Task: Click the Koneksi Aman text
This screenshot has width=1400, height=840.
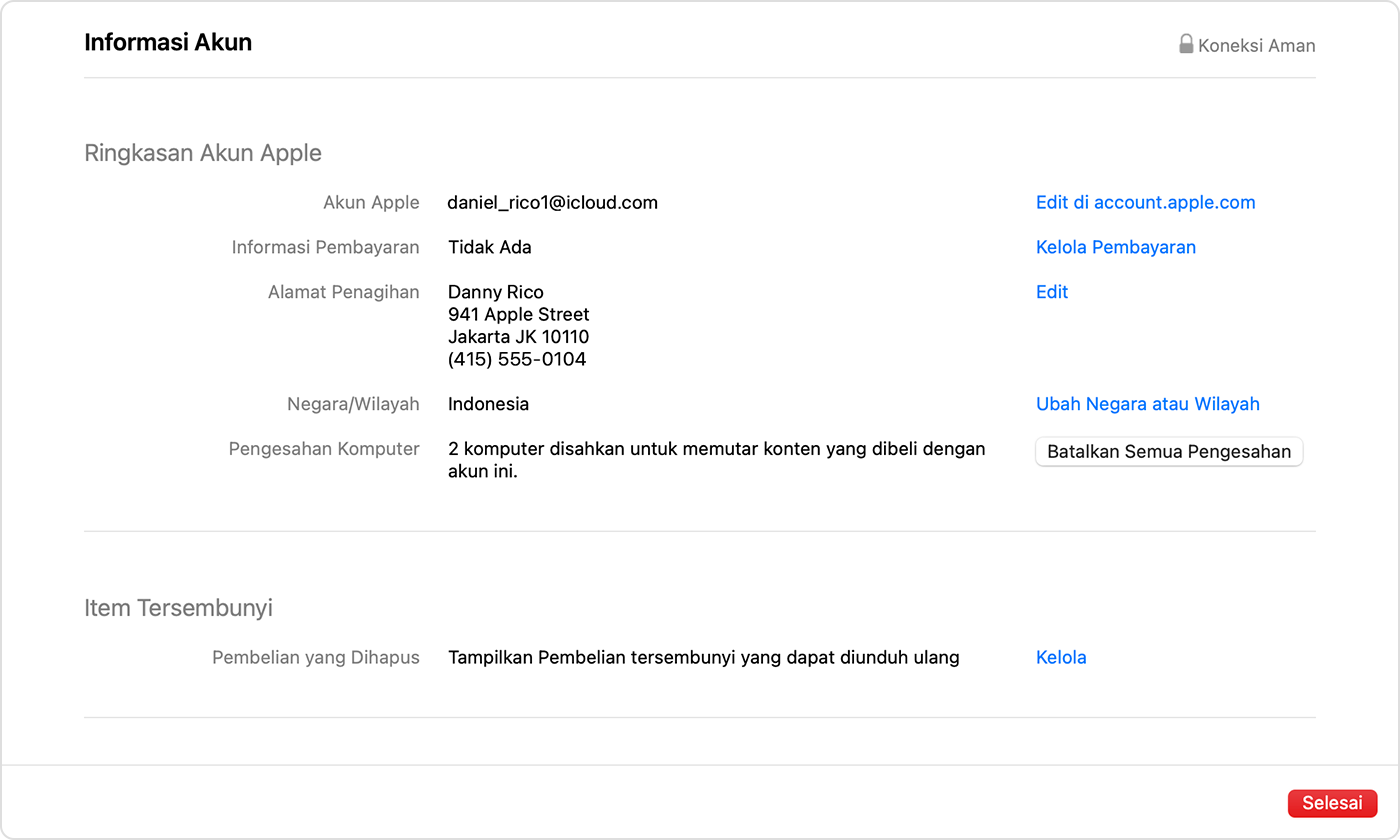Action: [1257, 45]
